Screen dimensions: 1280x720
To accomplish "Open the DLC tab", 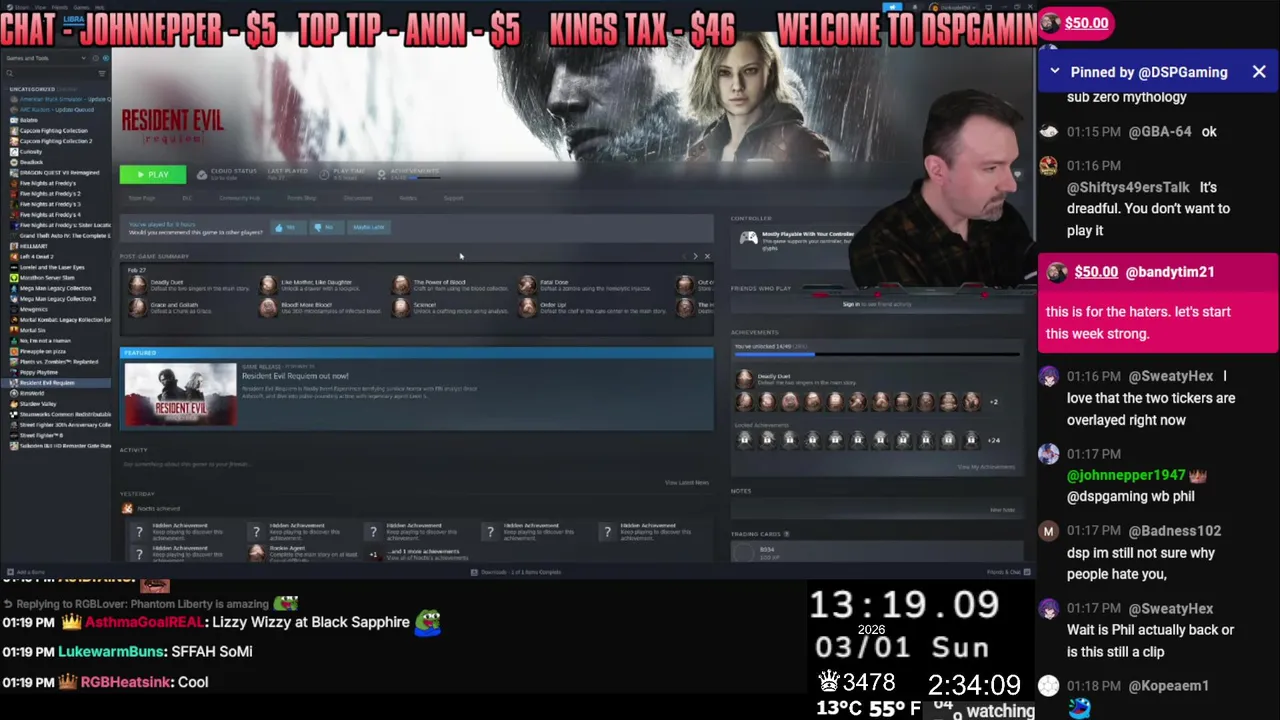I will point(186,198).
